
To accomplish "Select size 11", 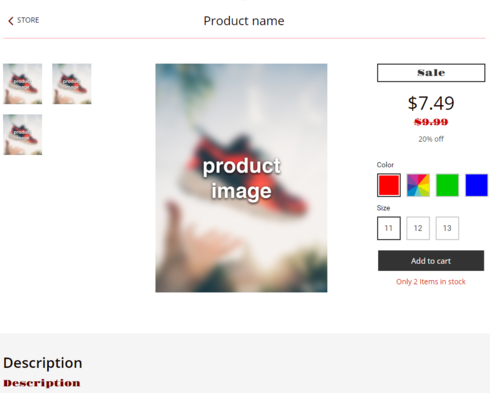I will click(x=389, y=228).
